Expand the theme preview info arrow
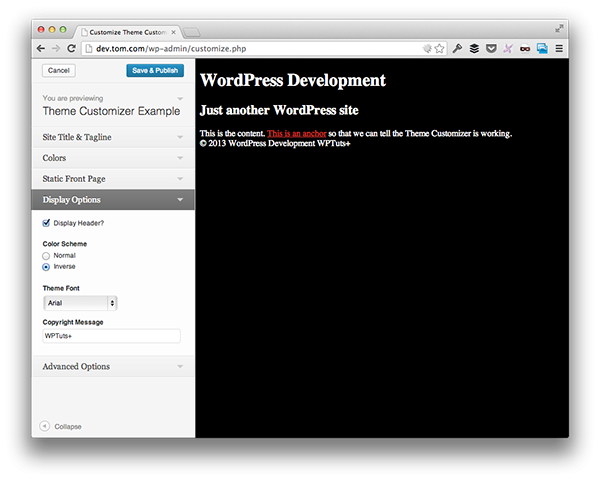The image size is (600, 481). pyautogui.click(x=180, y=98)
